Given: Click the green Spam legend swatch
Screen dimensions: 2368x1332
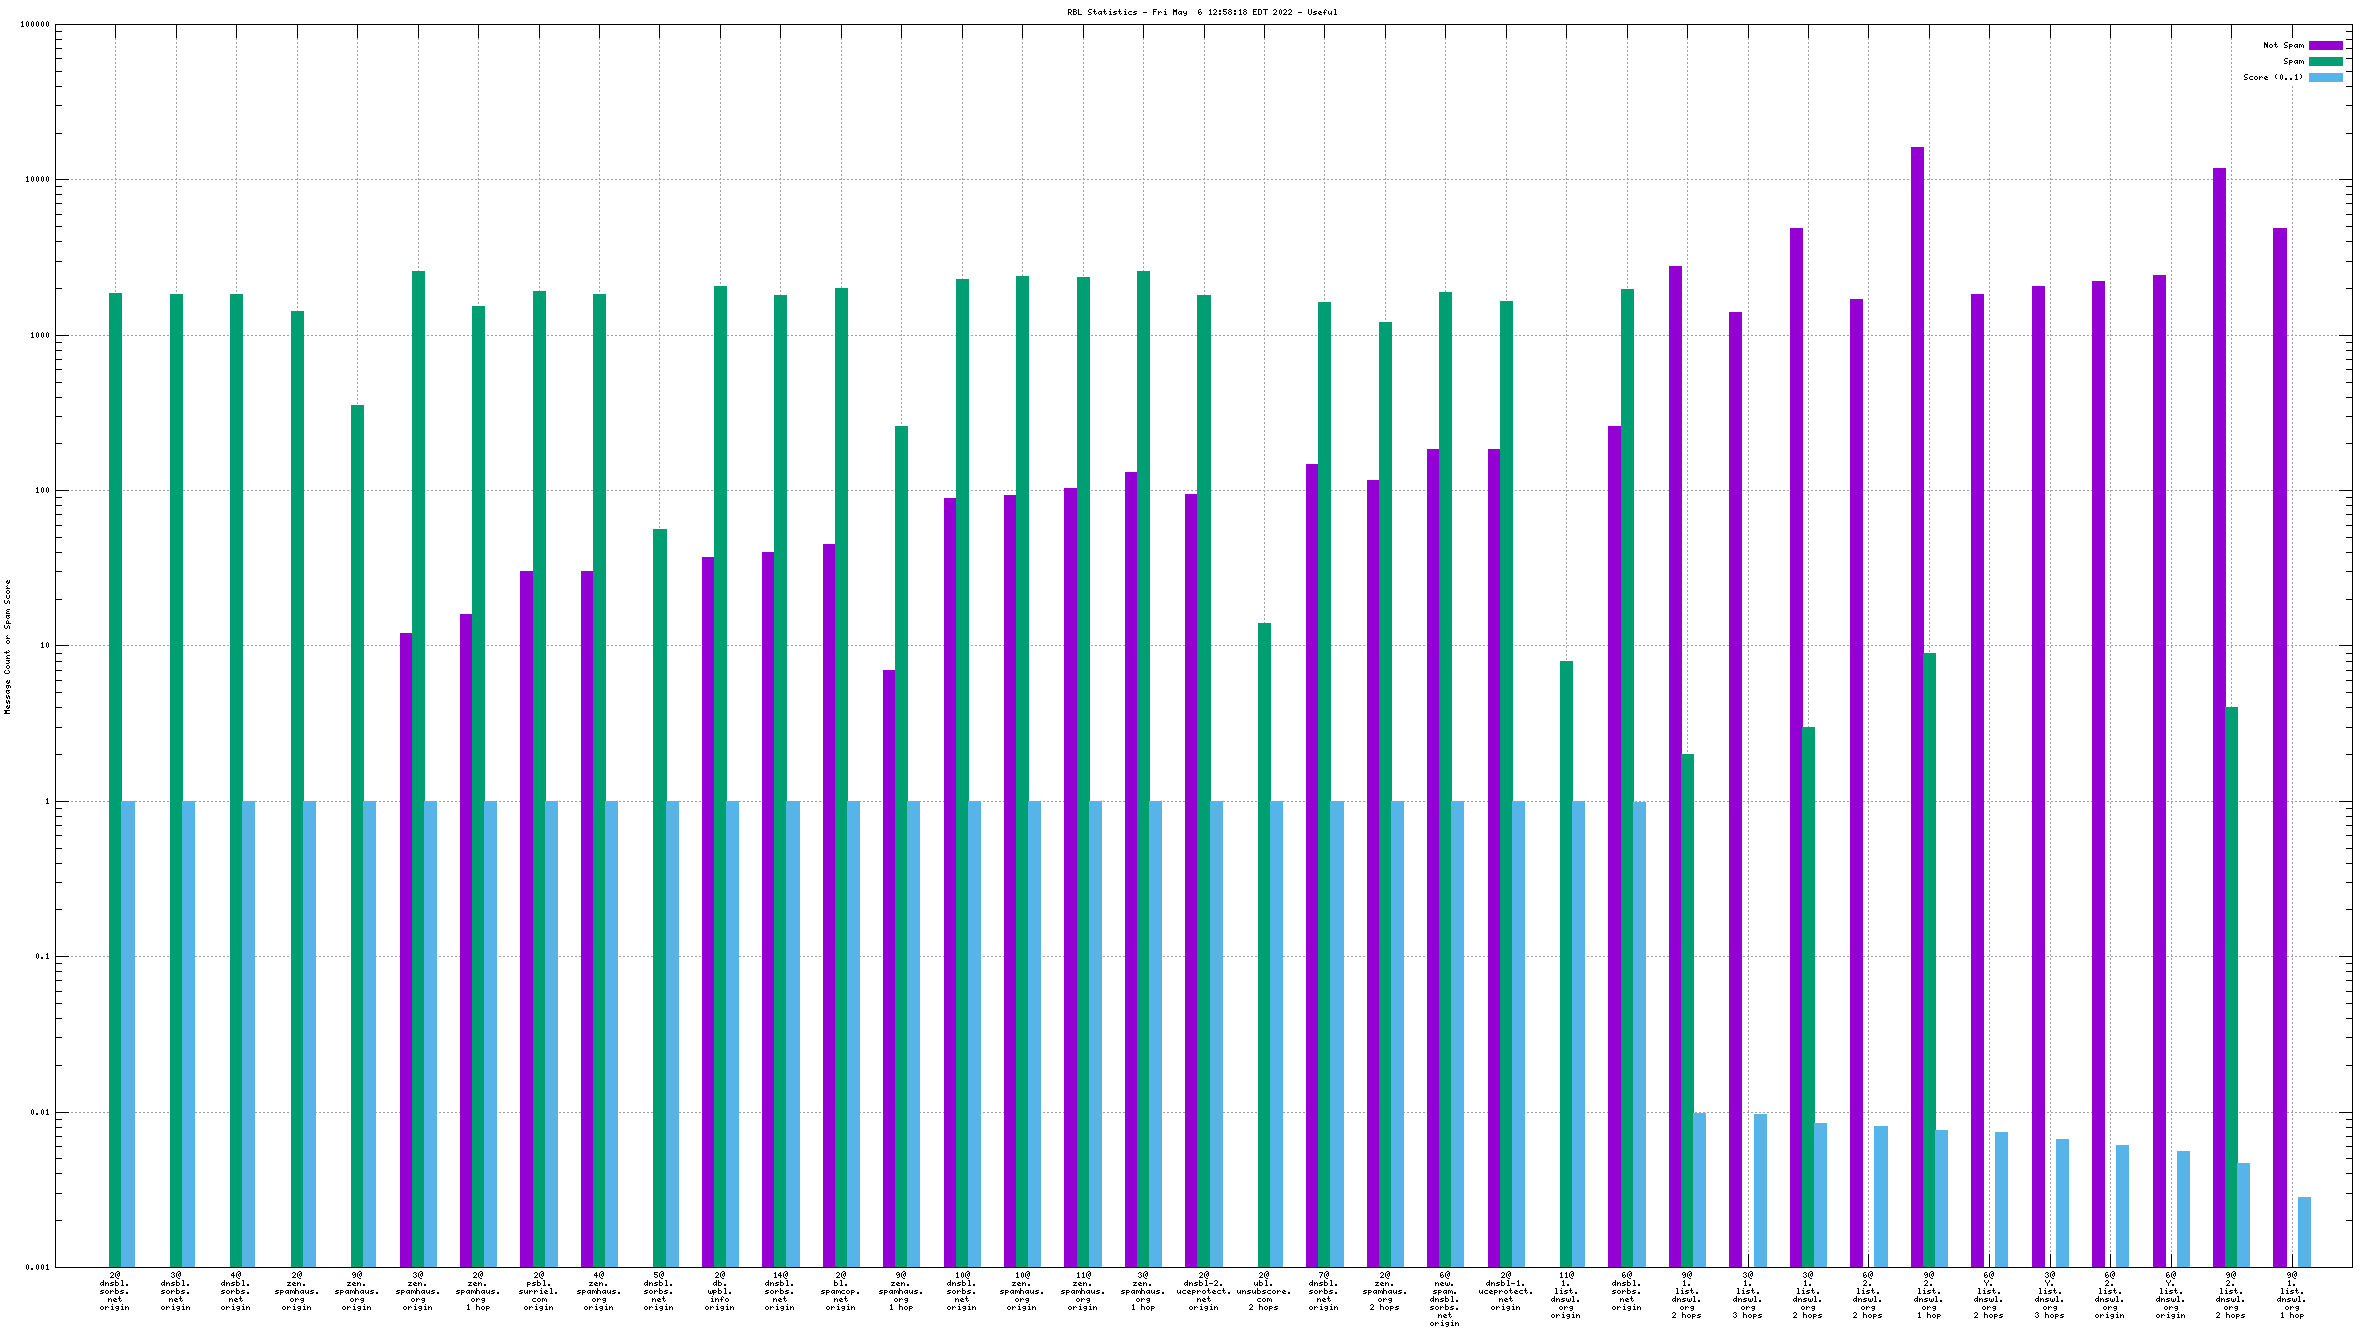Looking at the screenshot, I should tap(2325, 61).
